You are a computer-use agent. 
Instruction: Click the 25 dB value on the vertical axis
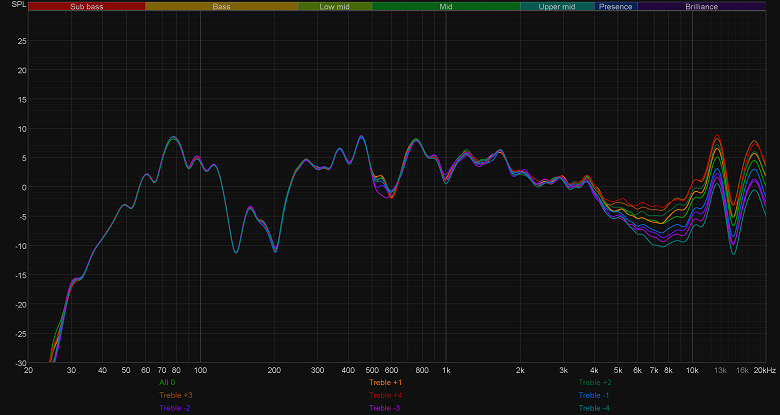pyautogui.click(x=21, y=41)
